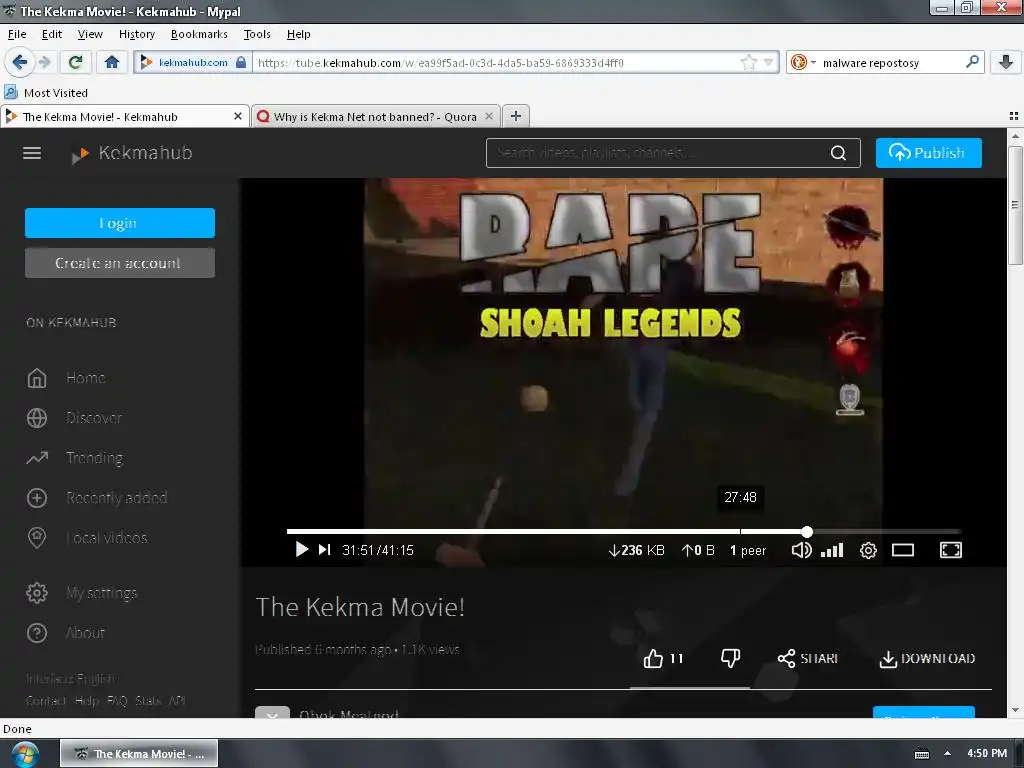
Task: Close the Kekma Movie tab
Action: click(238, 116)
